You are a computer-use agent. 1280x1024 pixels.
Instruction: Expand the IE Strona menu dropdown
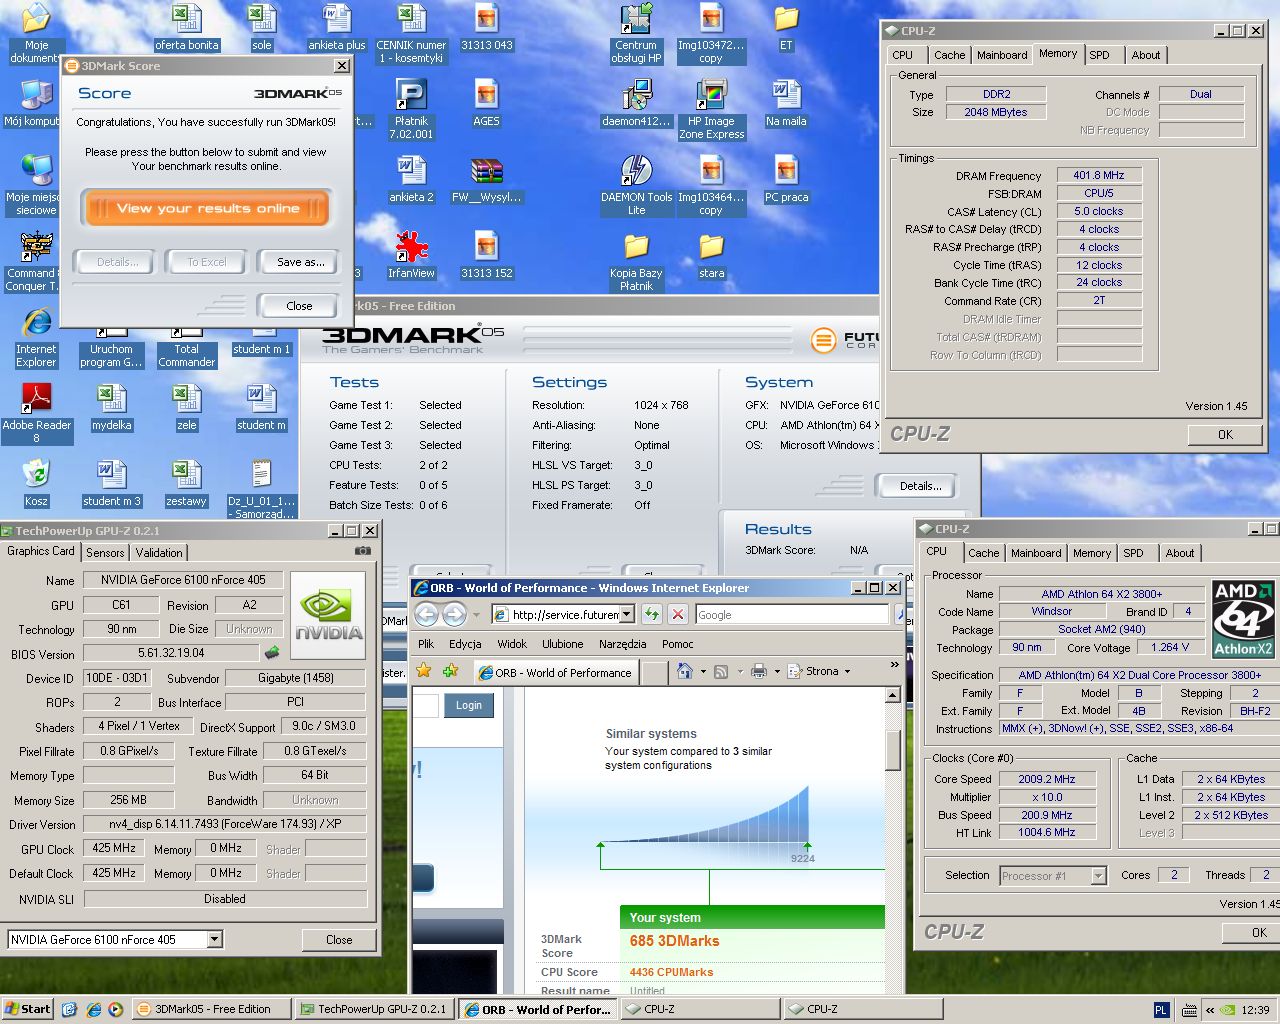pos(847,671)
